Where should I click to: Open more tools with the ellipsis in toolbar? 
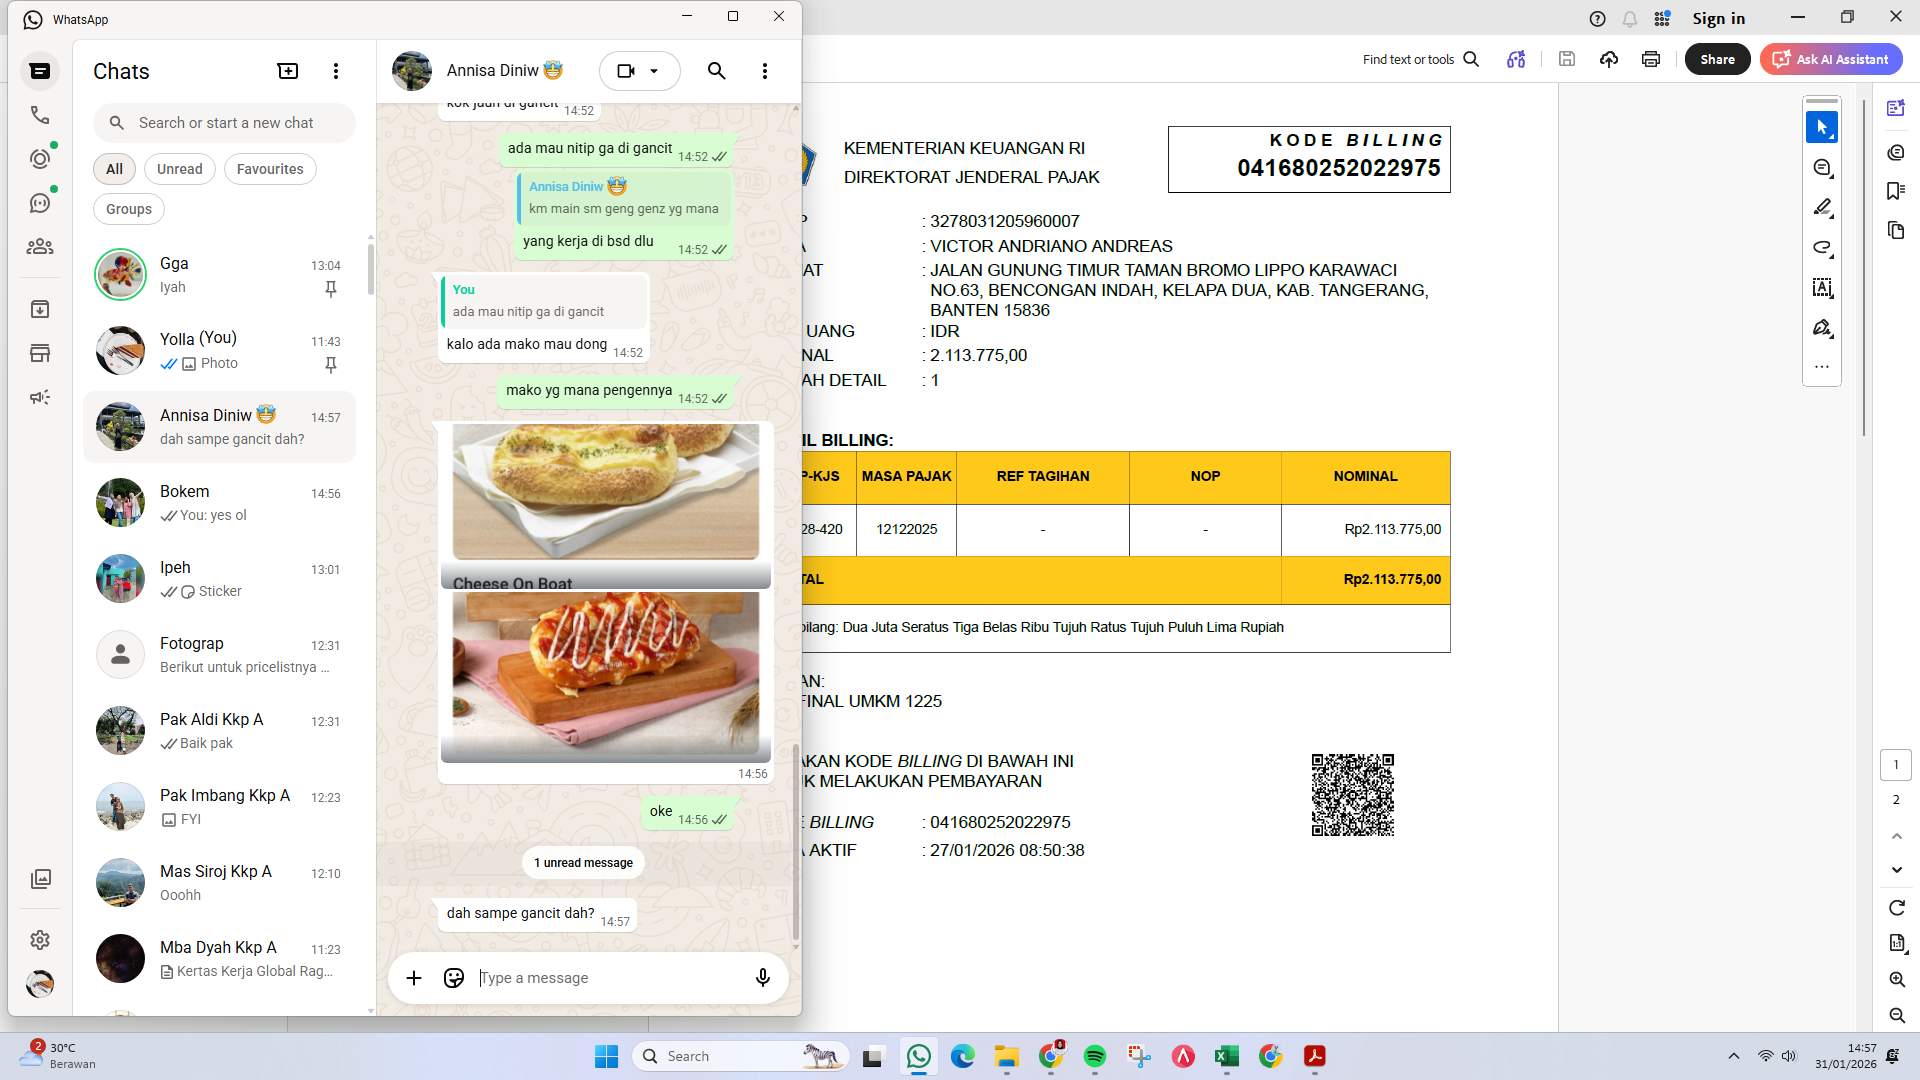pos(1822,366)
